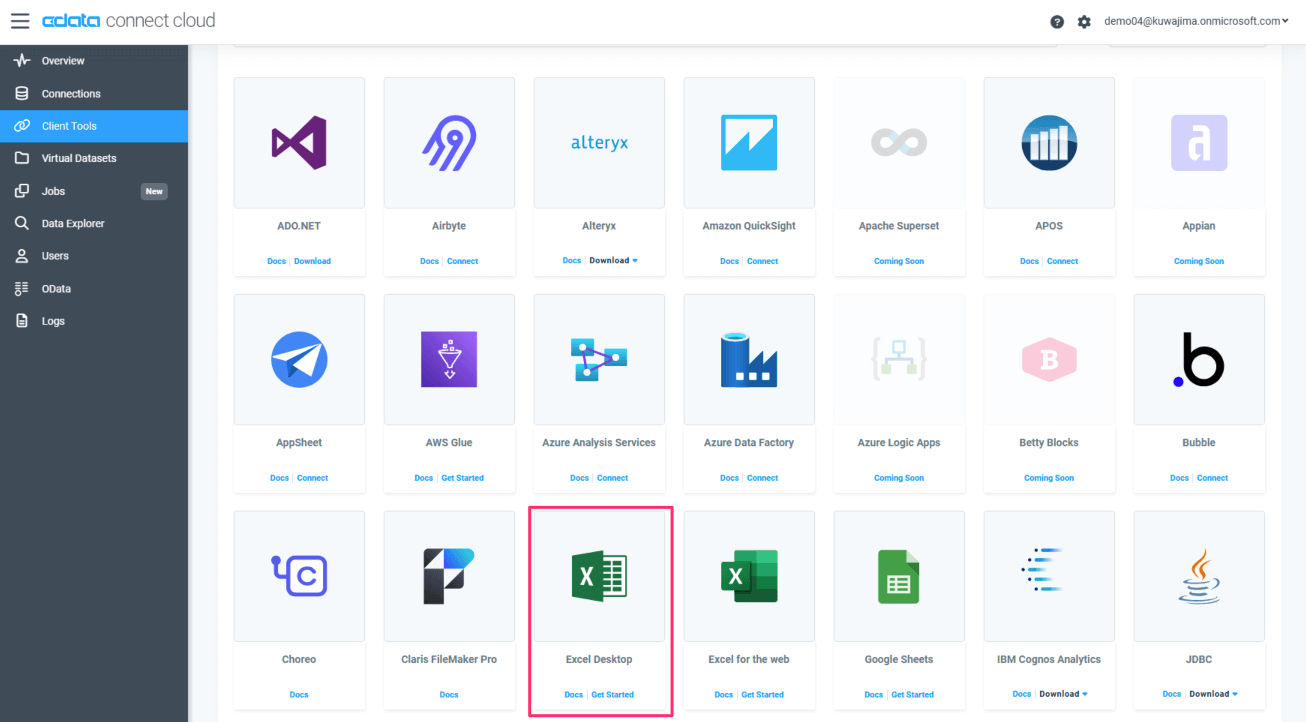Image resolution: width=1306 pixels, height=722 pixels.
Task: Expand the demo04 account dropdown
Action: click(x=1197, y=21)
